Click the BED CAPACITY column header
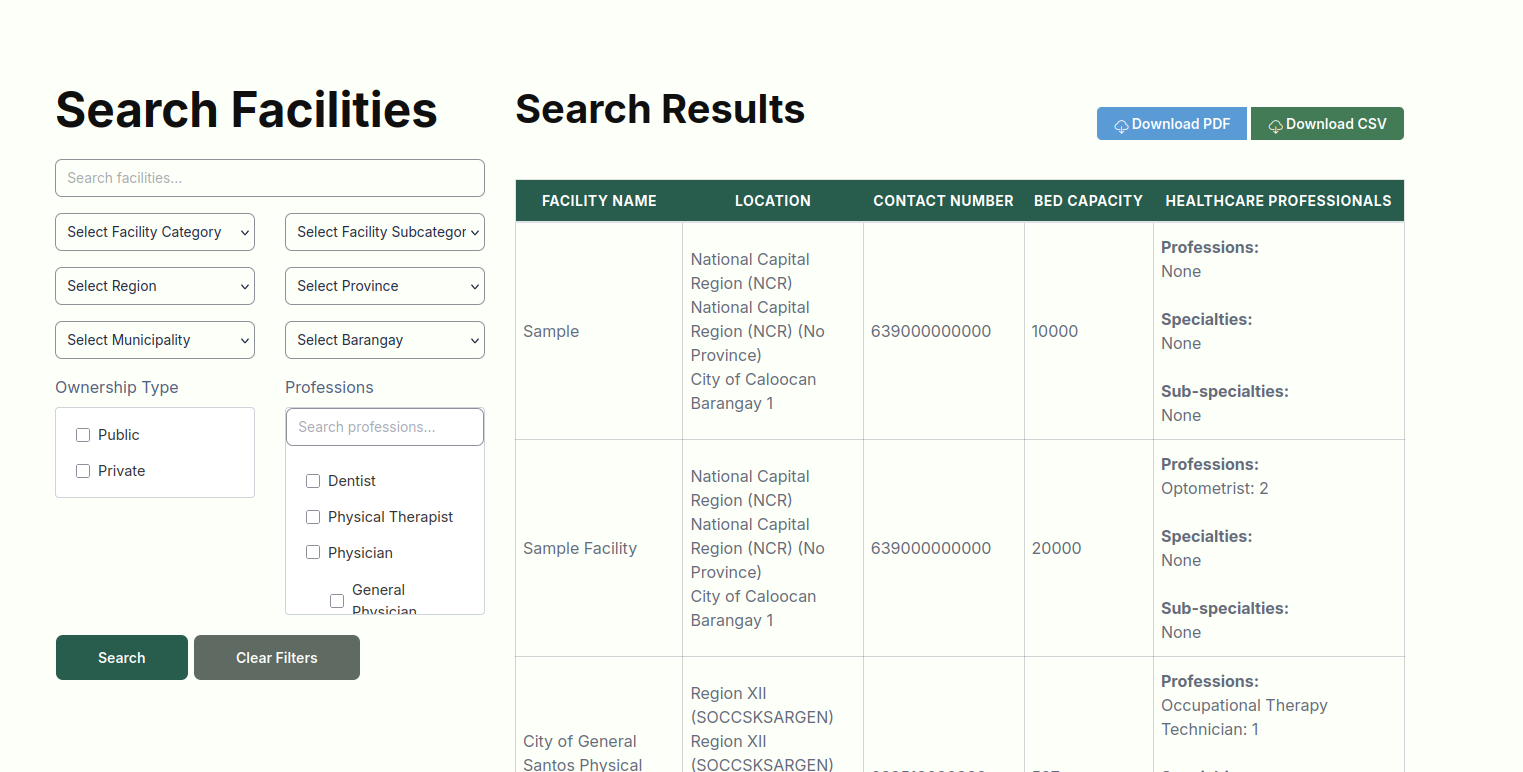The image size is (1523, 772). point(1088,201)
